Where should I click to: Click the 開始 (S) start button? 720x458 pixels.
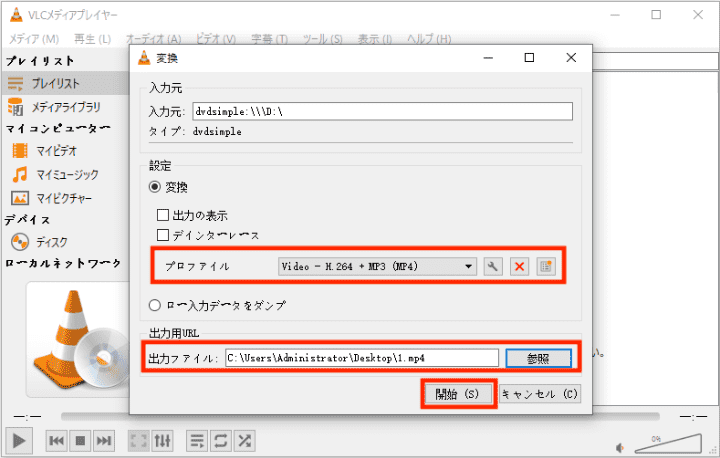458,394
